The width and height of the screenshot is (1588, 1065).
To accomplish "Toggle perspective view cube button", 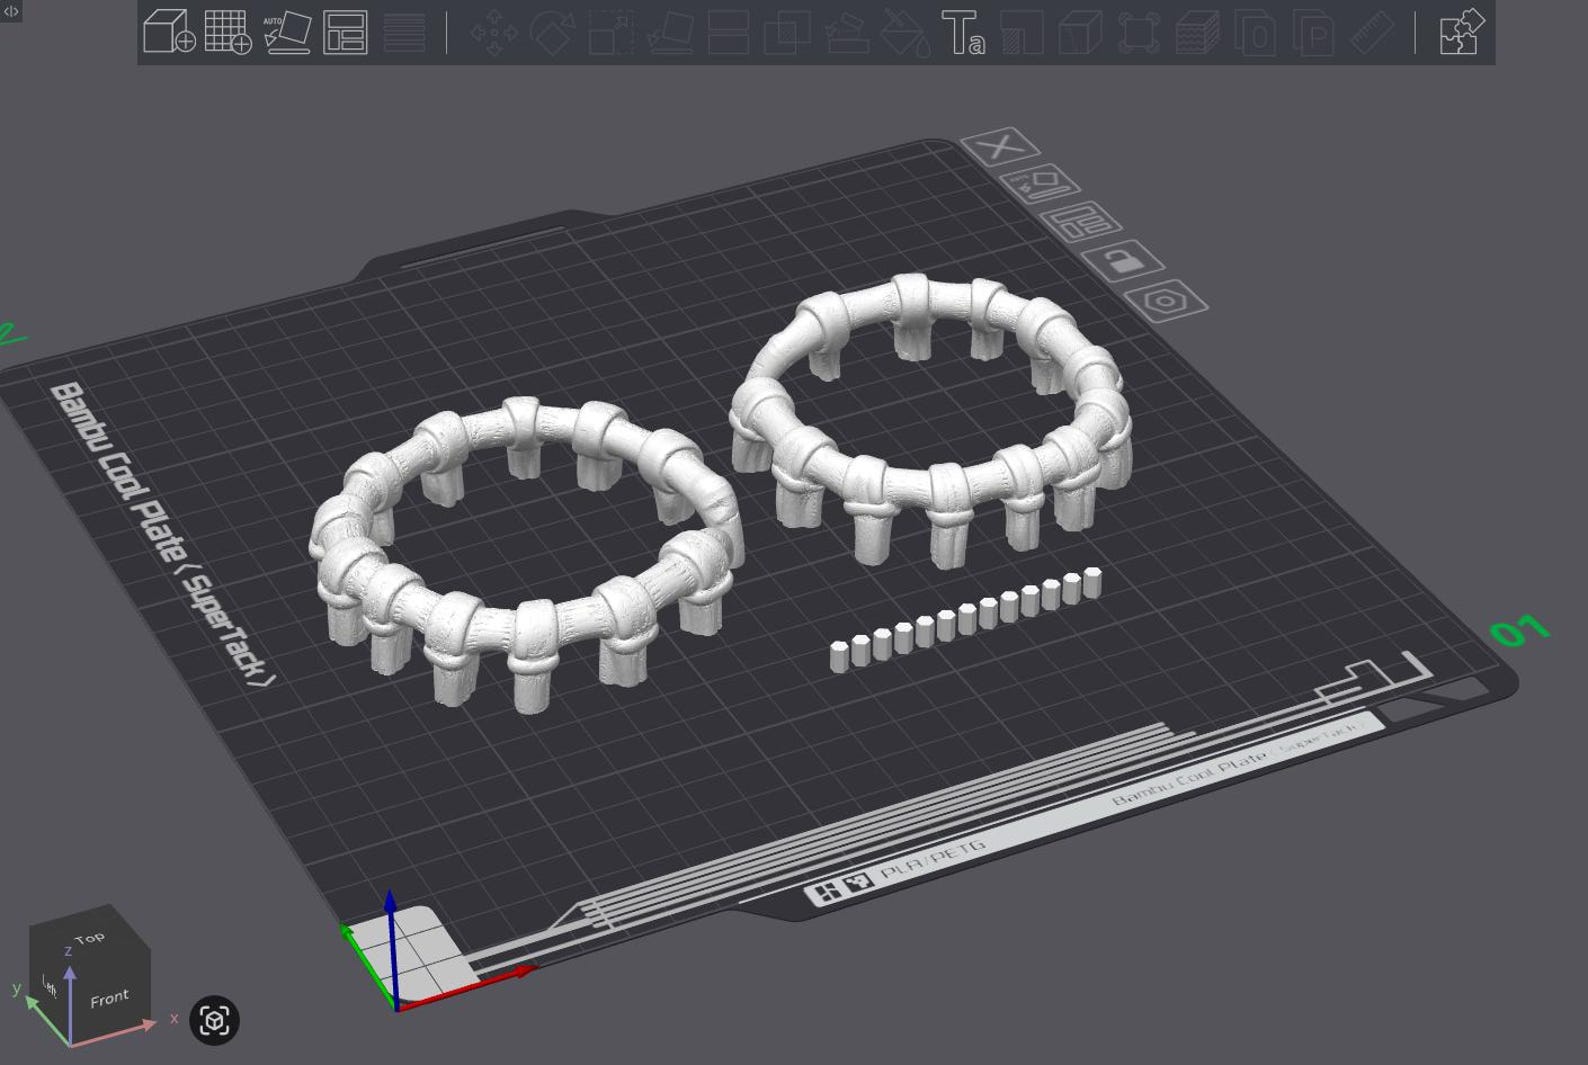I will (x=214, y=1020).
